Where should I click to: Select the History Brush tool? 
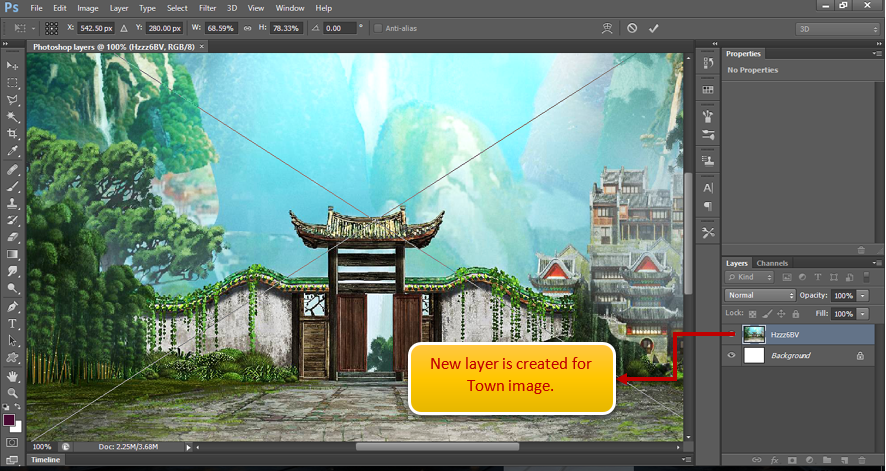pos(12,220)
